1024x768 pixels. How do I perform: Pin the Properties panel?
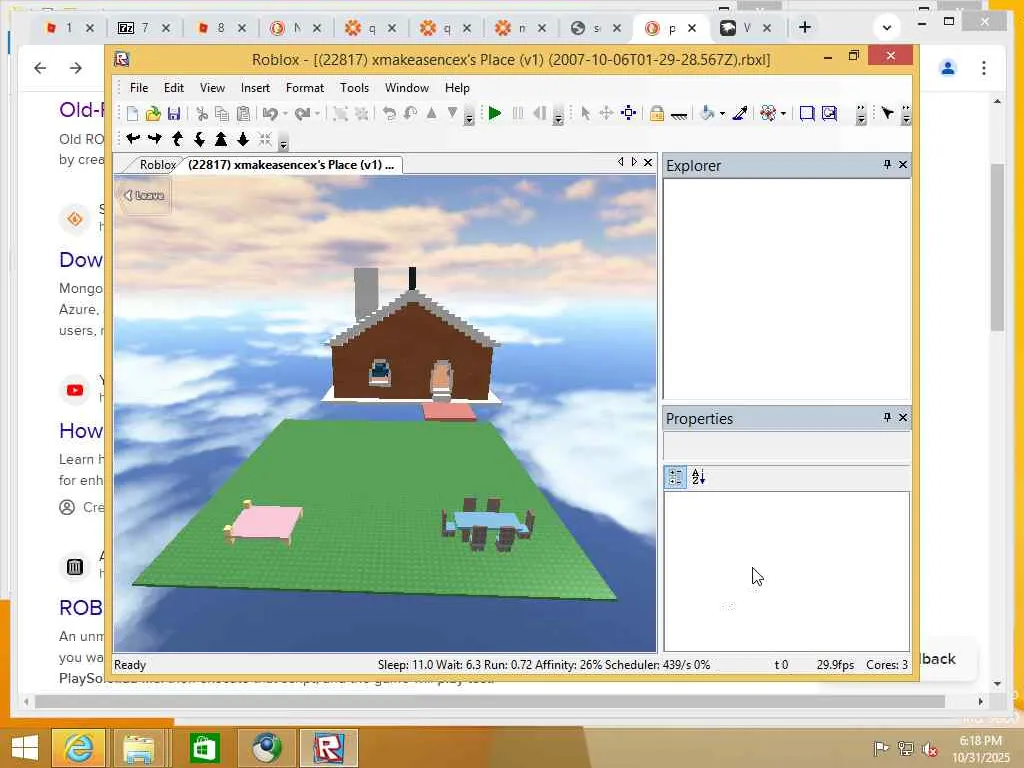[887, 417]
